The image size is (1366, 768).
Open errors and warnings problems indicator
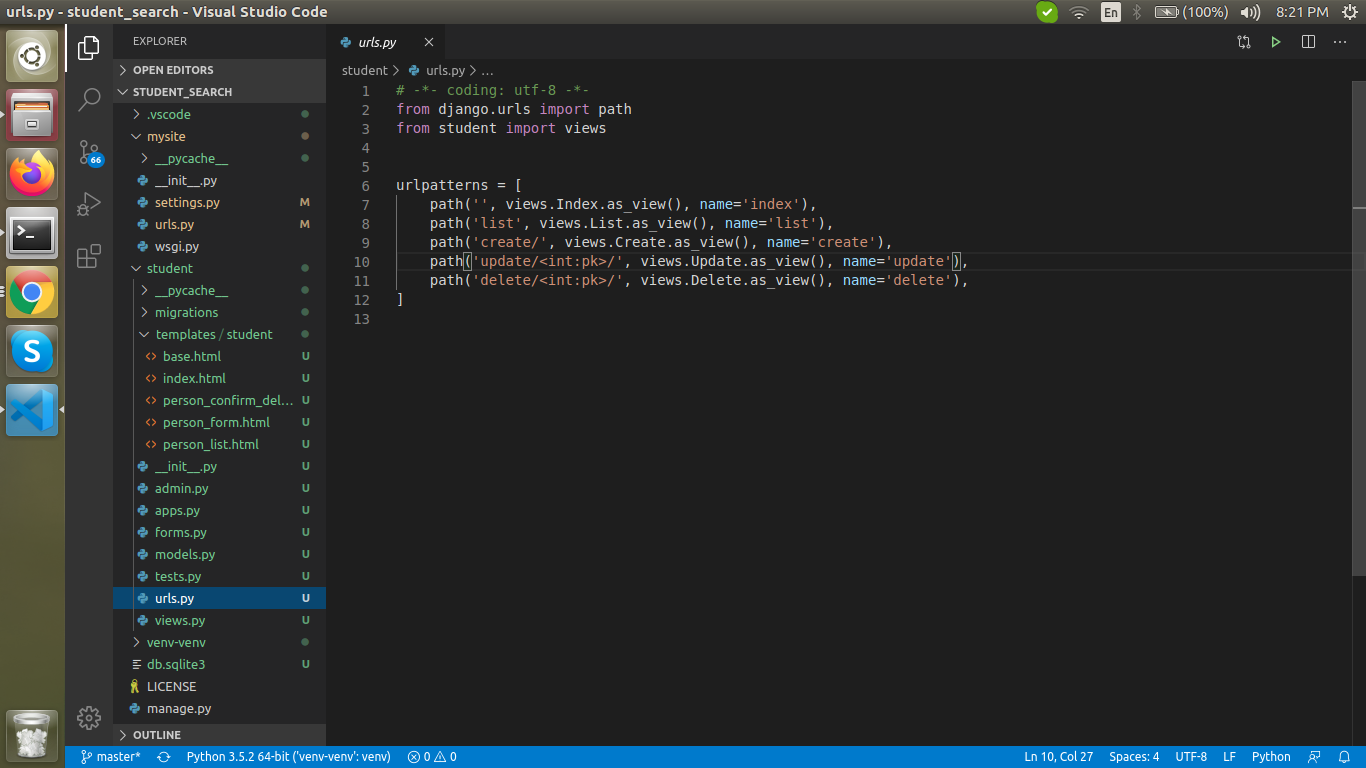[432, 757]
